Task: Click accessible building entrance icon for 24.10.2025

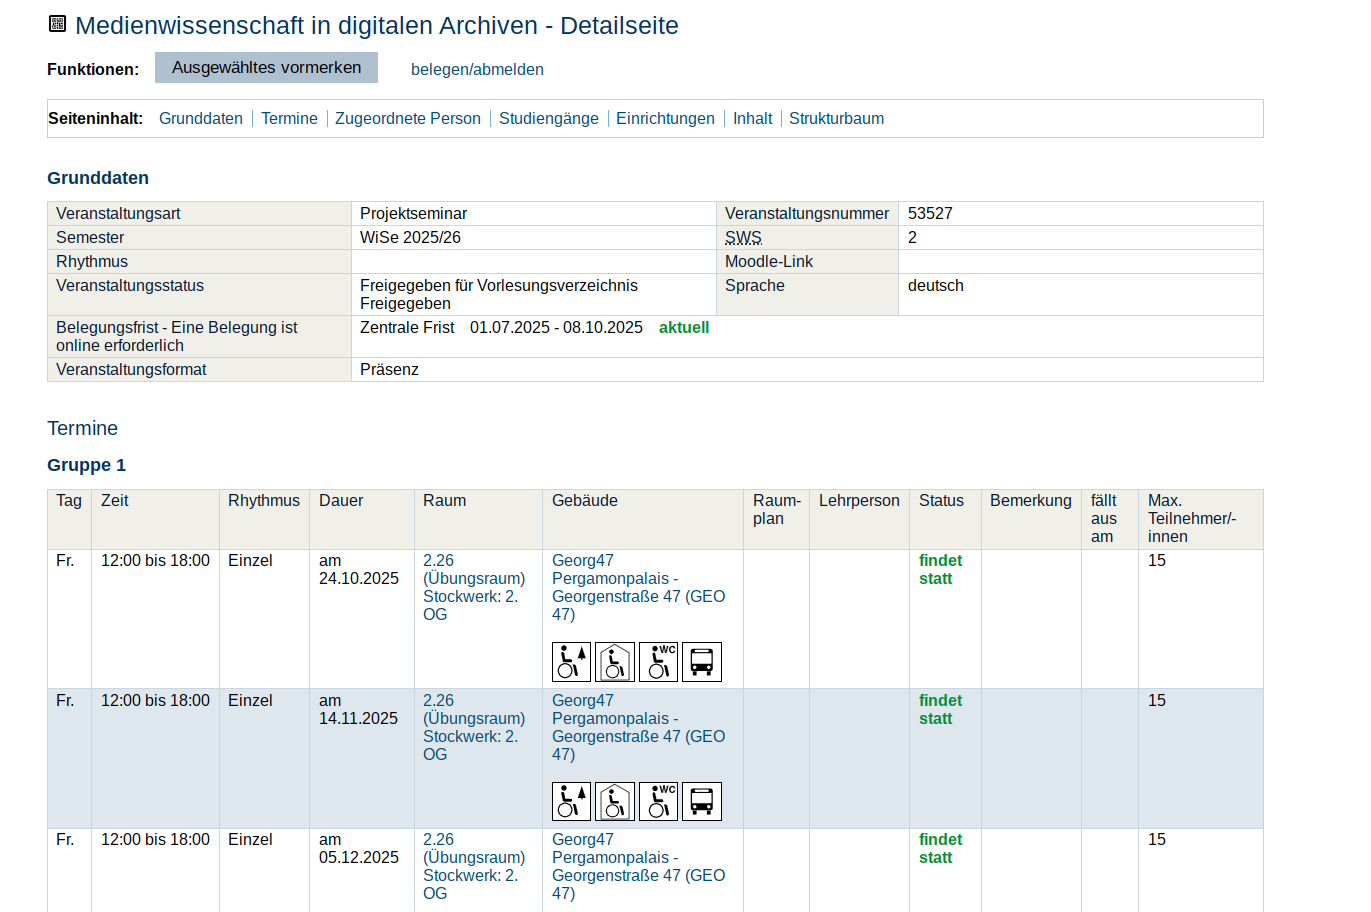Action: (615, 662)
